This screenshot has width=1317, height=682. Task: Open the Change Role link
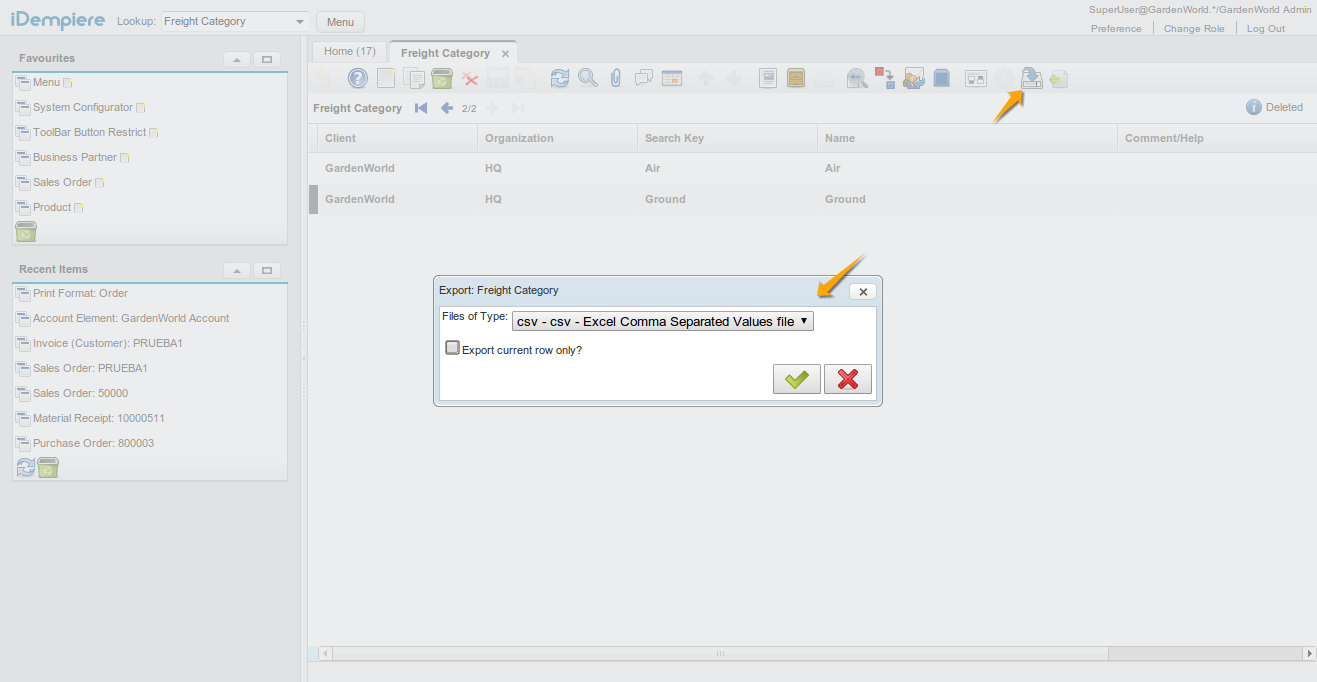tap(1193, 28)
